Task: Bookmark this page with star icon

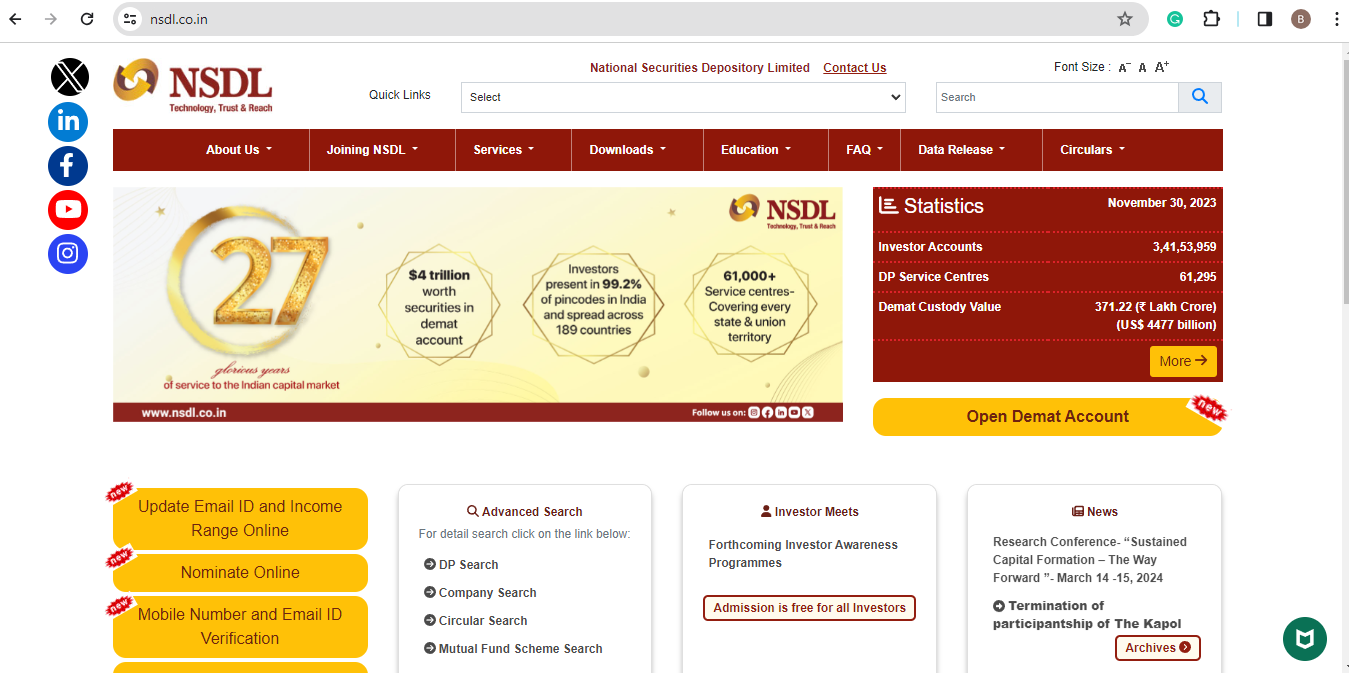Action: [x=1125, y=19]
